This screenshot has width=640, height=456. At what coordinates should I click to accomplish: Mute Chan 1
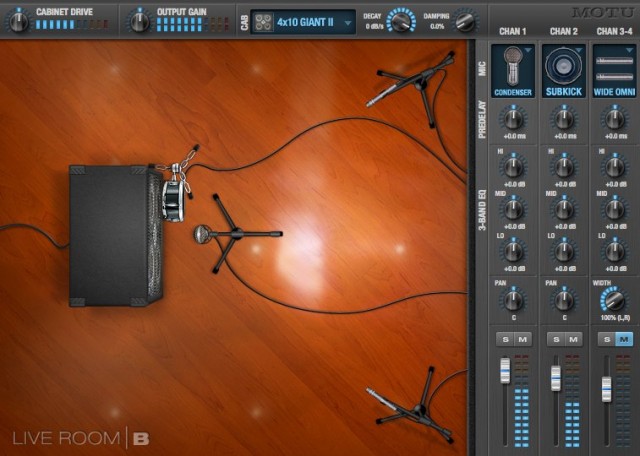click(522, 340)
